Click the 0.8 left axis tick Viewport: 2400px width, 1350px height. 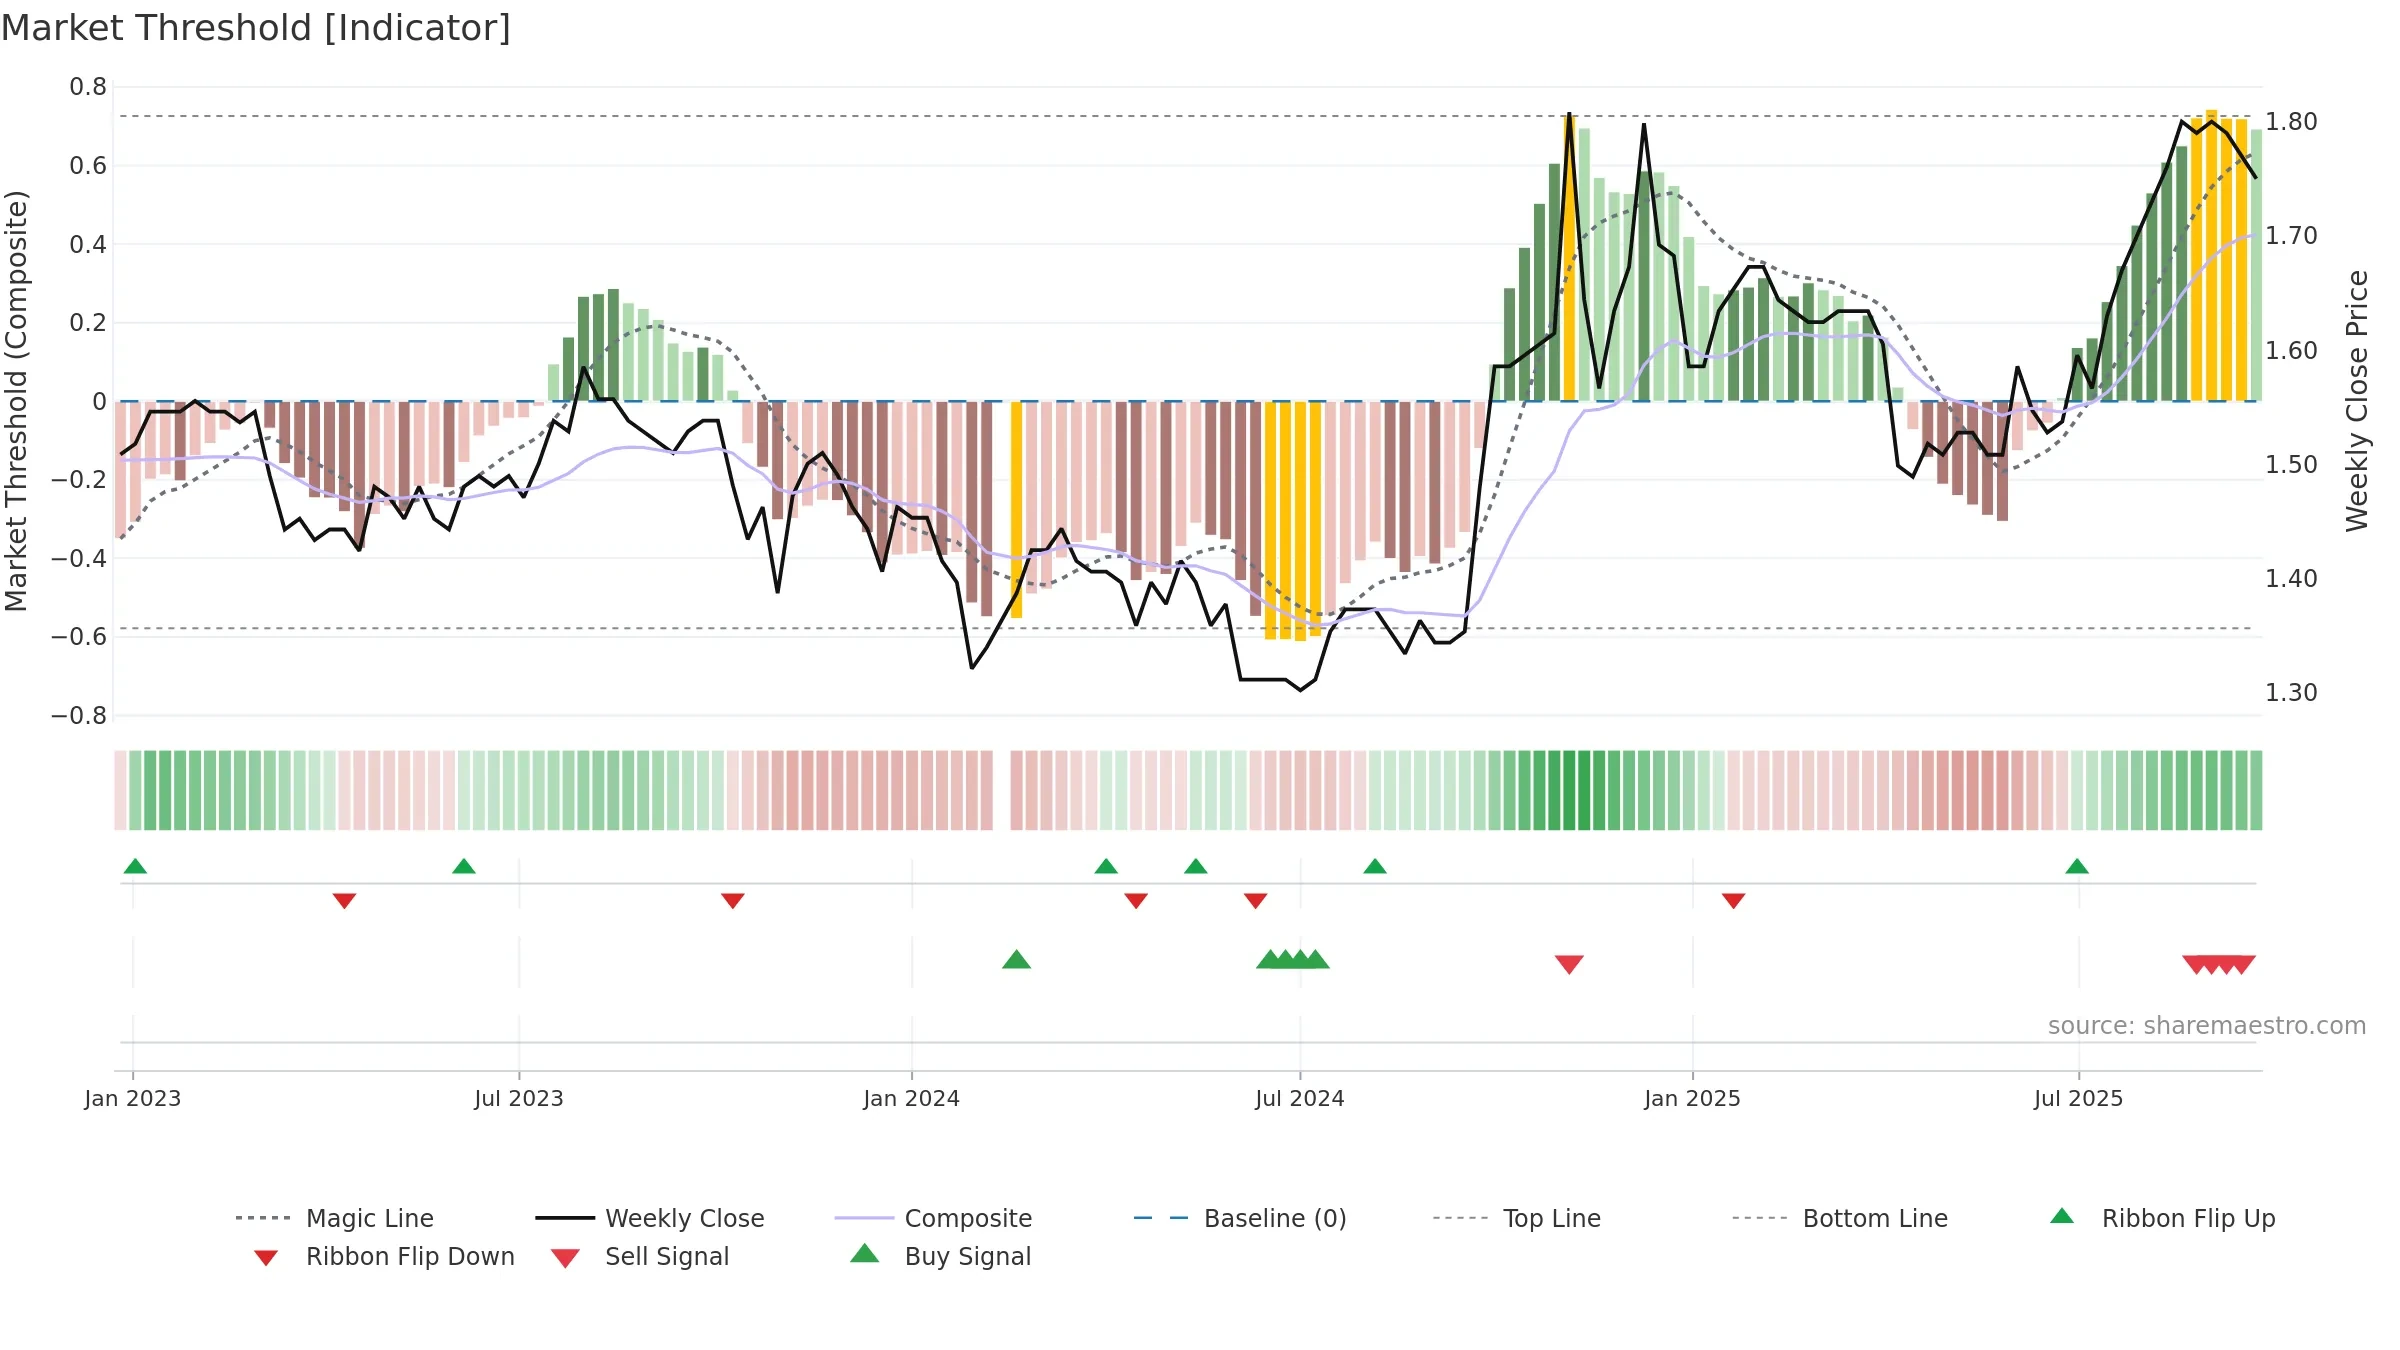click(88, 87)
